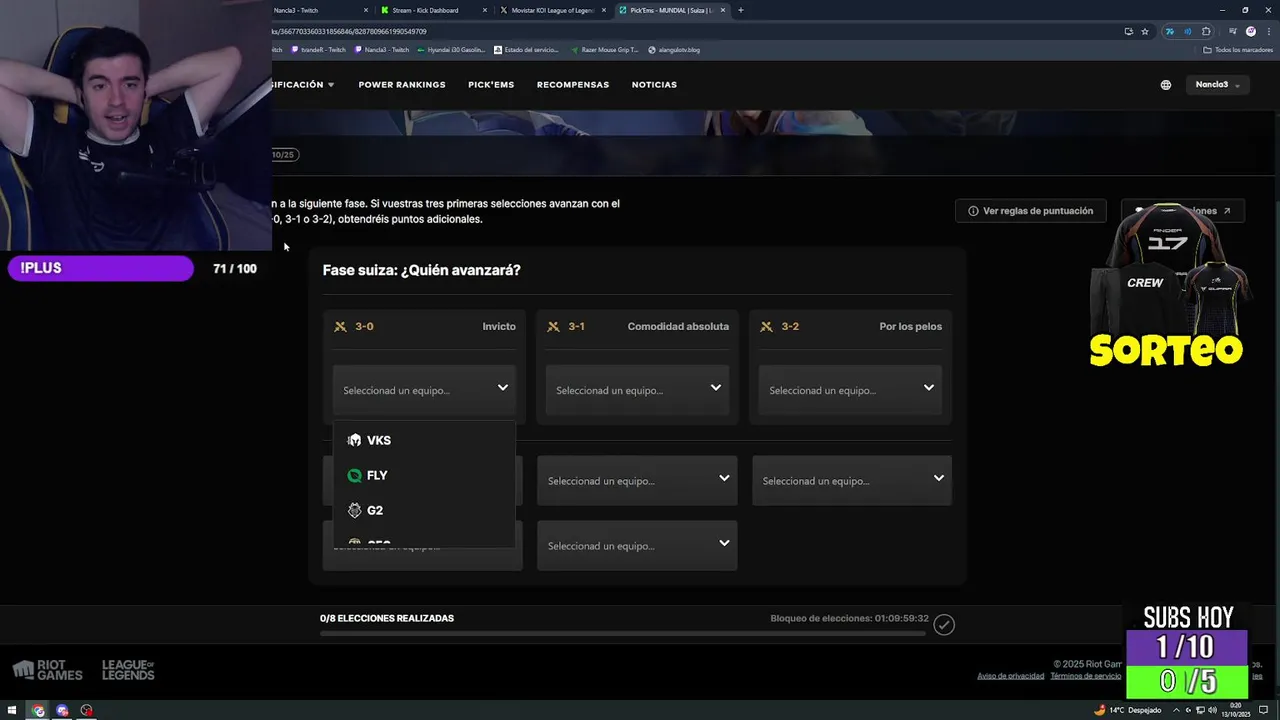Click the weather widget showing 14°C Despejado

tap(1128, 711)
